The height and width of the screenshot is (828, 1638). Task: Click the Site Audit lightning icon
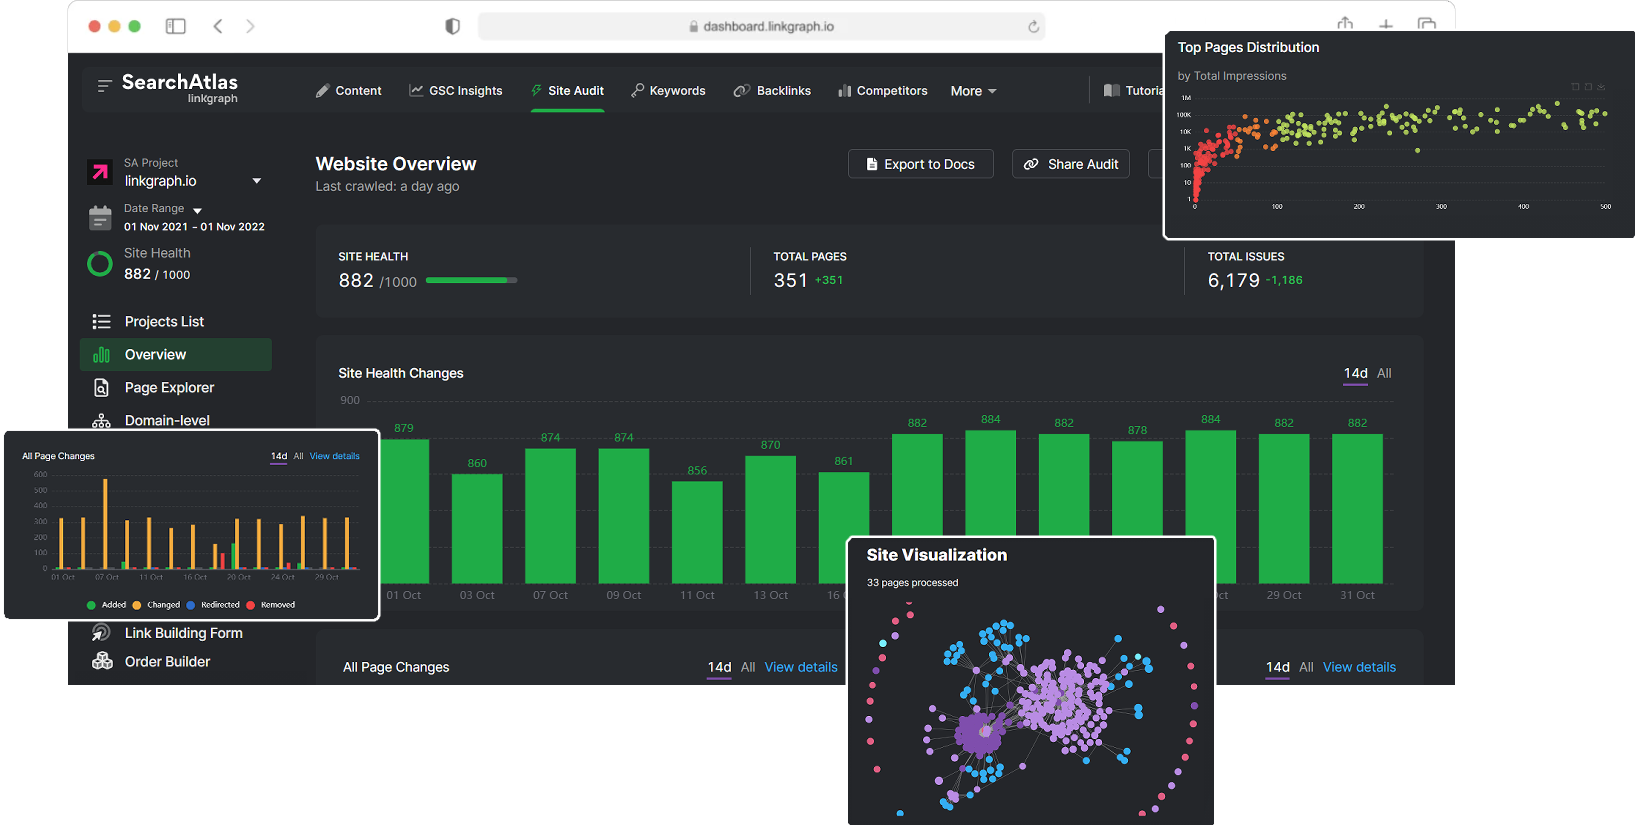coord(537,90)
